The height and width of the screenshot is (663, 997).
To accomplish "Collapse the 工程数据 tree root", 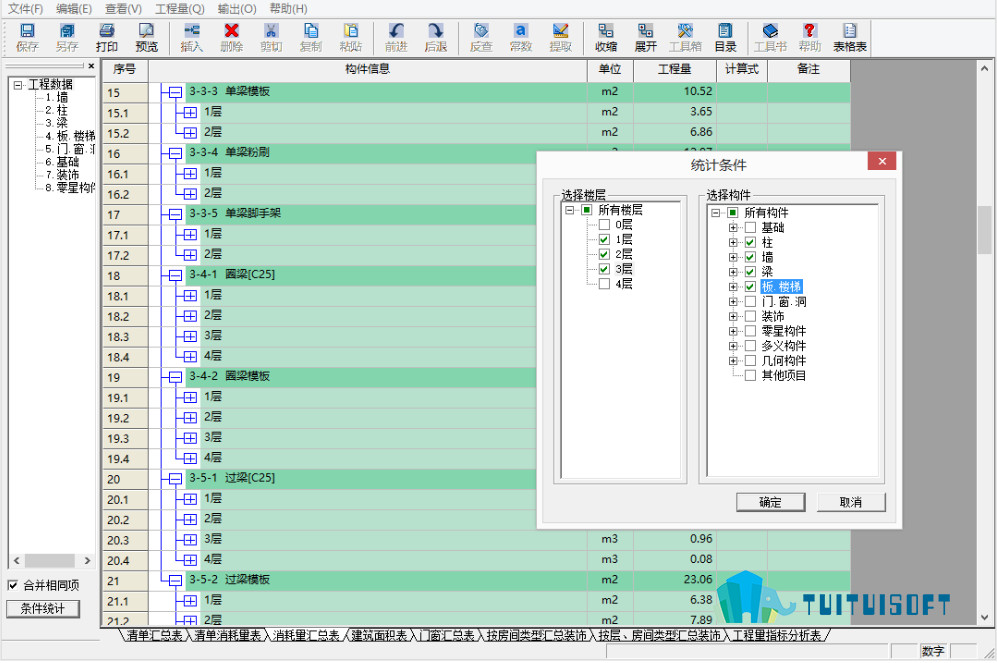I will tap(18, 85).
